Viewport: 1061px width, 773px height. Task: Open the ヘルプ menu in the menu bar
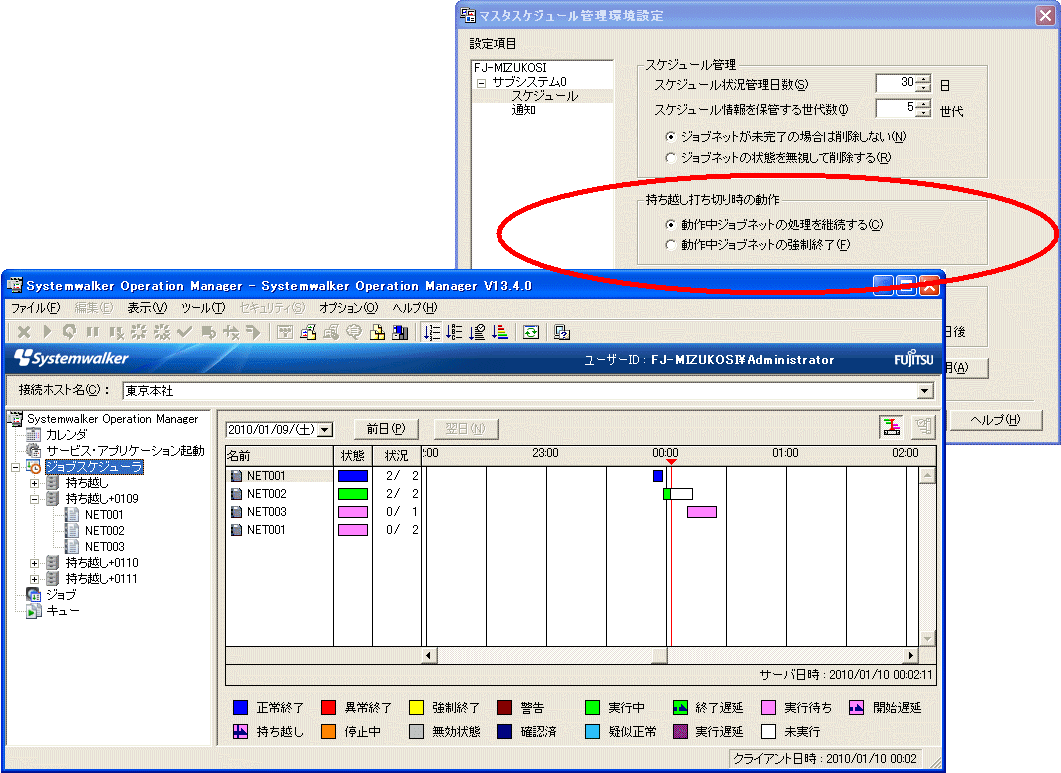pos(415,308)
